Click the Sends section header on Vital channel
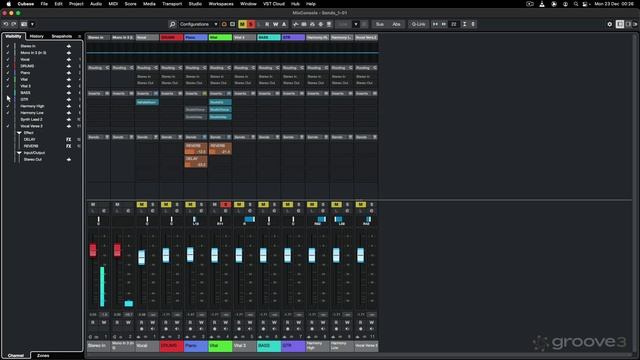The height and width of the screenshot is (360, 640). 220,137
